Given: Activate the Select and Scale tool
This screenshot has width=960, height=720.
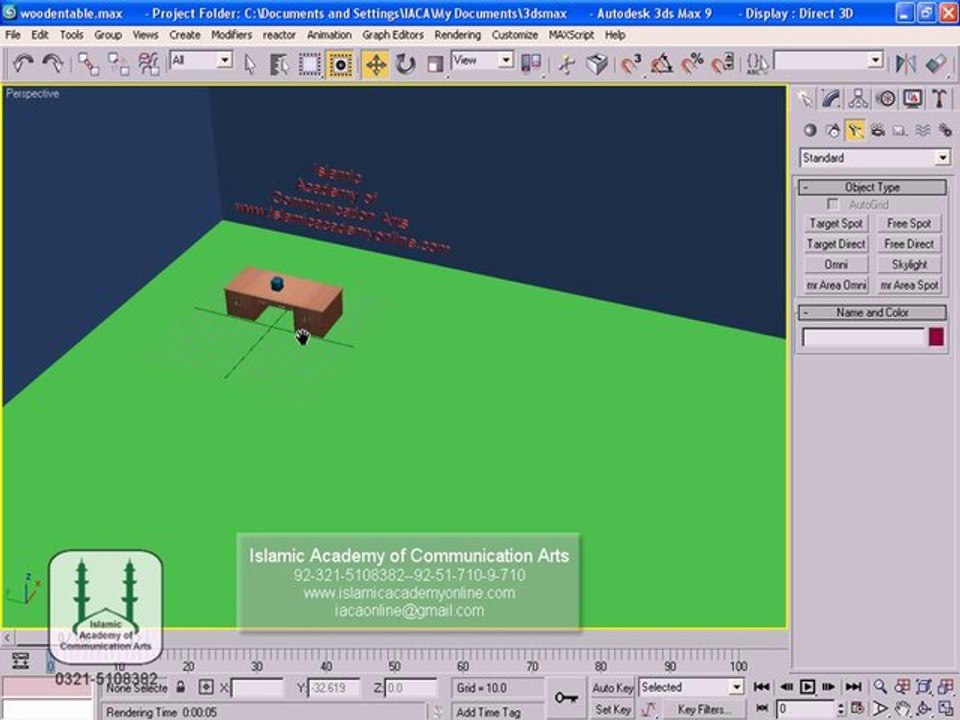Looking at the screenshot, I should click(x=435, y=64).
